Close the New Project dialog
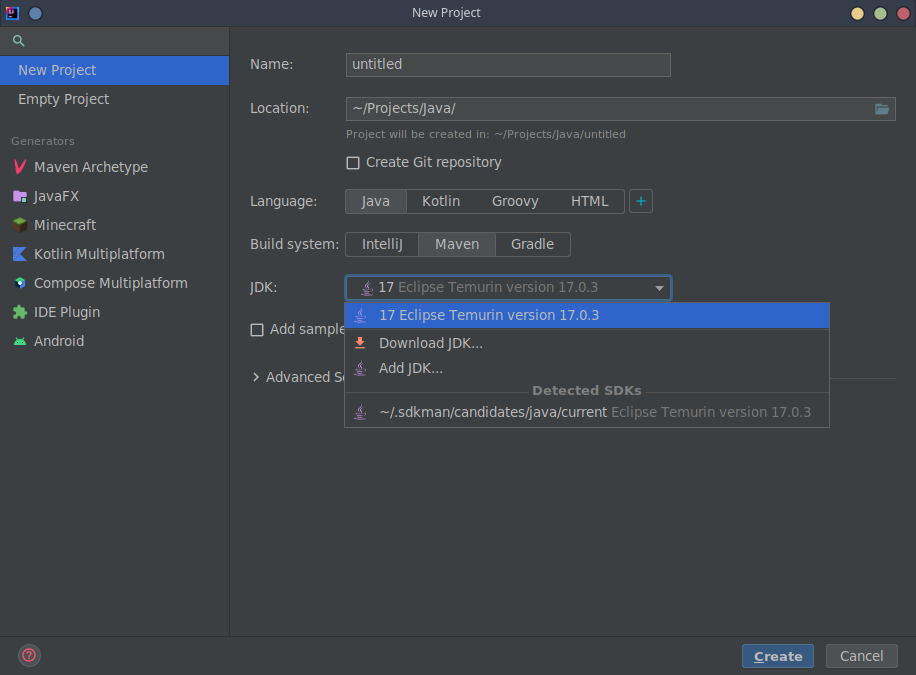The image size is (916, 675). [903, 13]
